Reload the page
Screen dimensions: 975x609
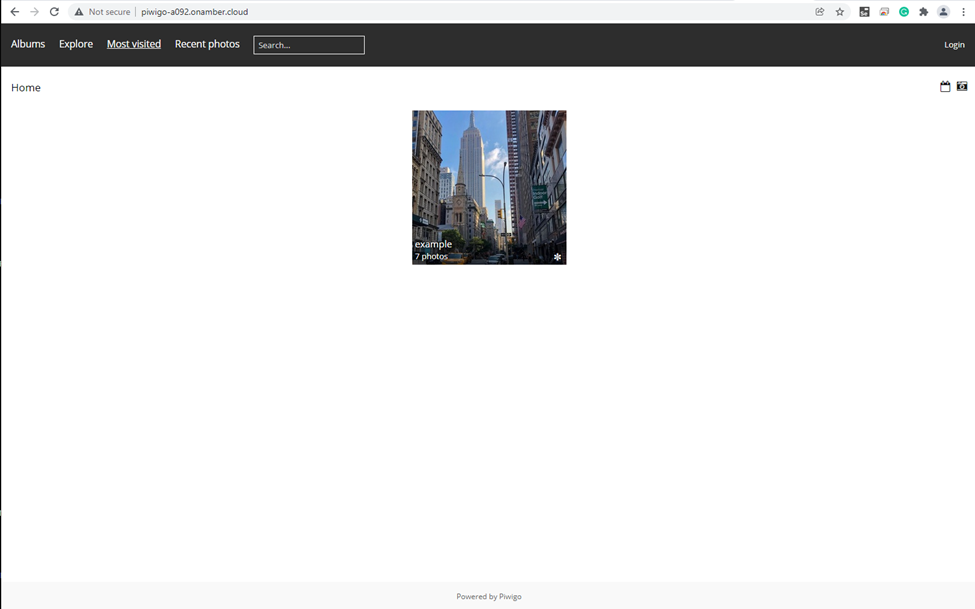coord(55,12)
